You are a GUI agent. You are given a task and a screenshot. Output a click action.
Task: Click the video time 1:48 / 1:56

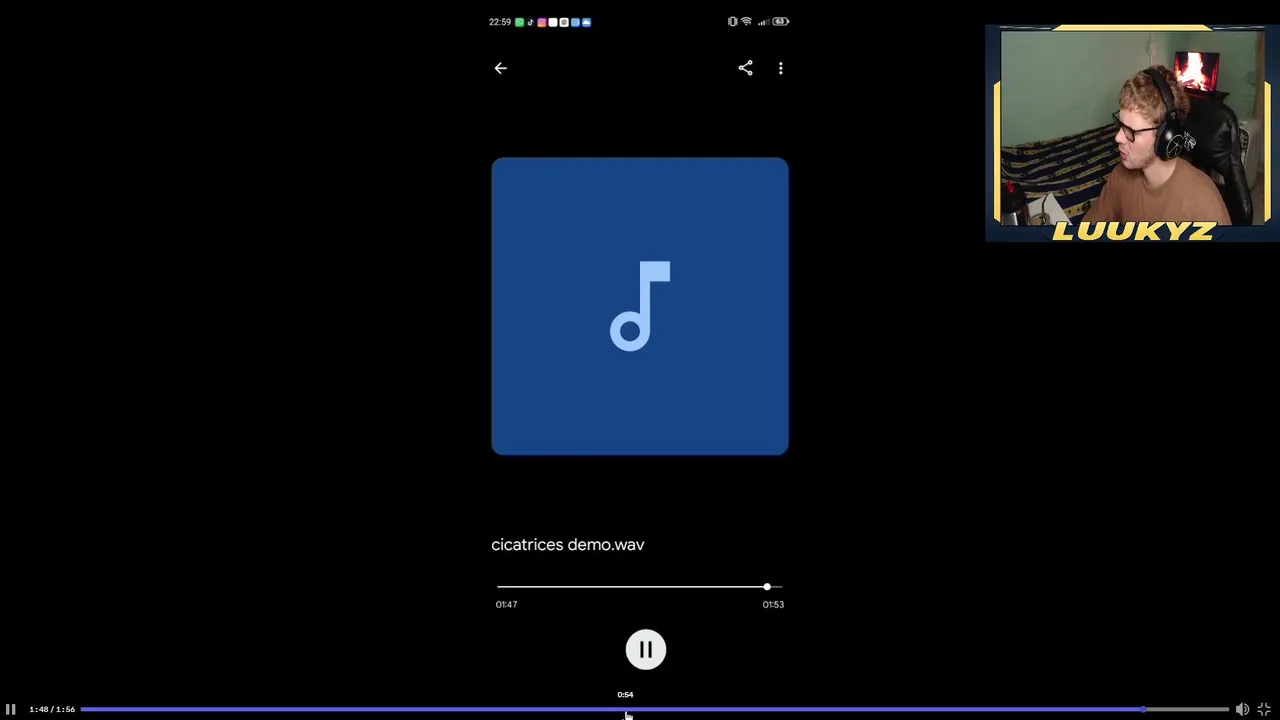(52, 709)
